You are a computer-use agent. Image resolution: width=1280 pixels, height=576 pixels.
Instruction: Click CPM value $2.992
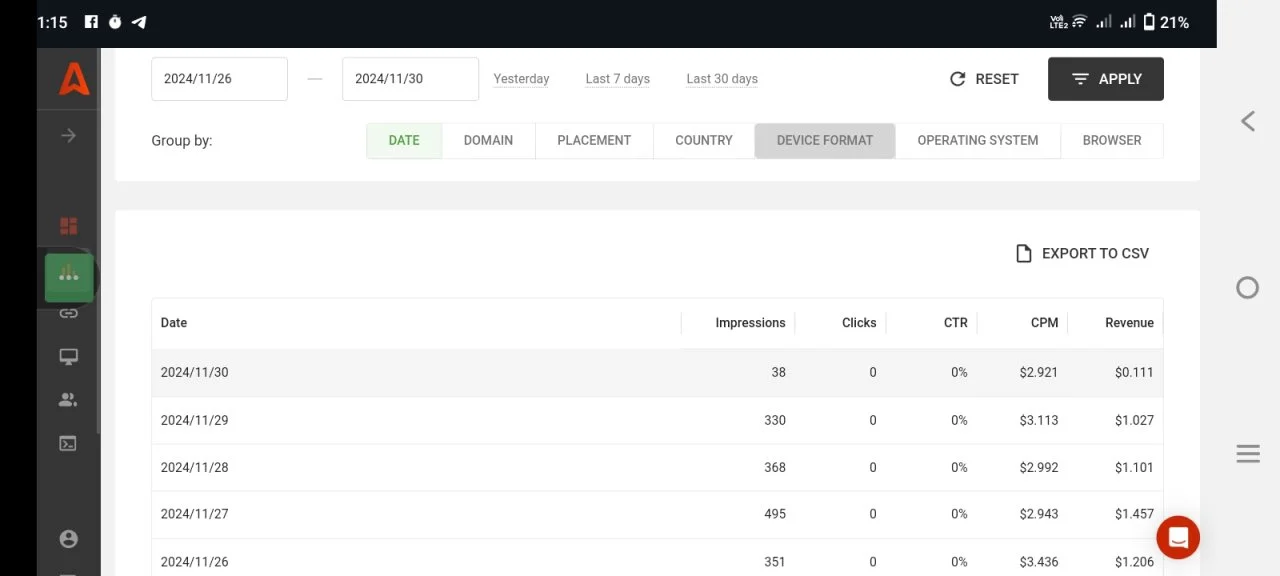coord(1039,467)
